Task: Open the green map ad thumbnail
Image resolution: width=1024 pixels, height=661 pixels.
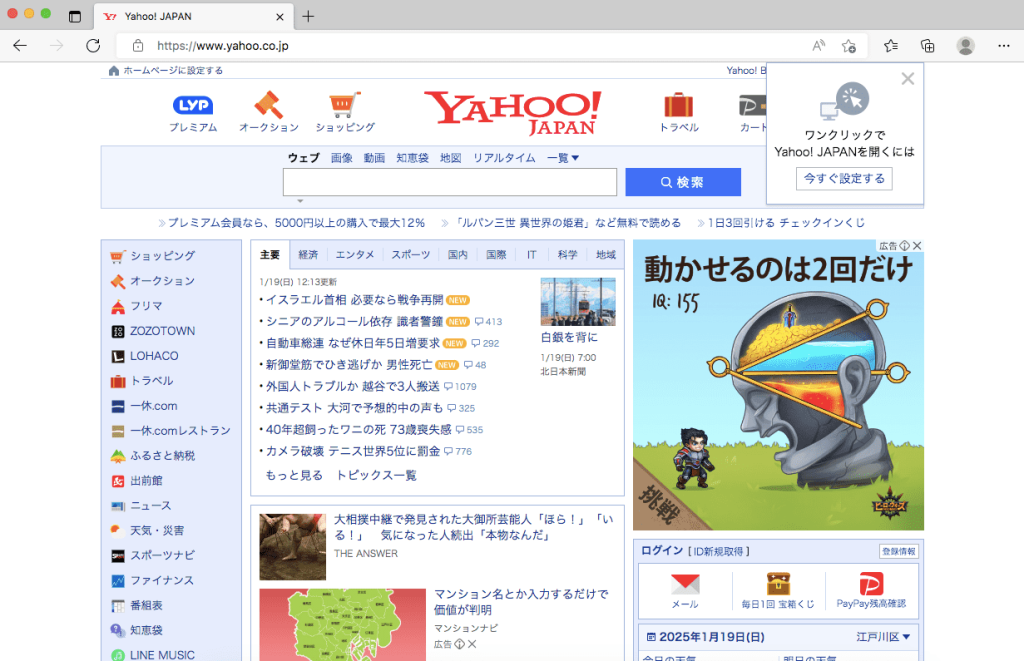Action: (342, 625)
